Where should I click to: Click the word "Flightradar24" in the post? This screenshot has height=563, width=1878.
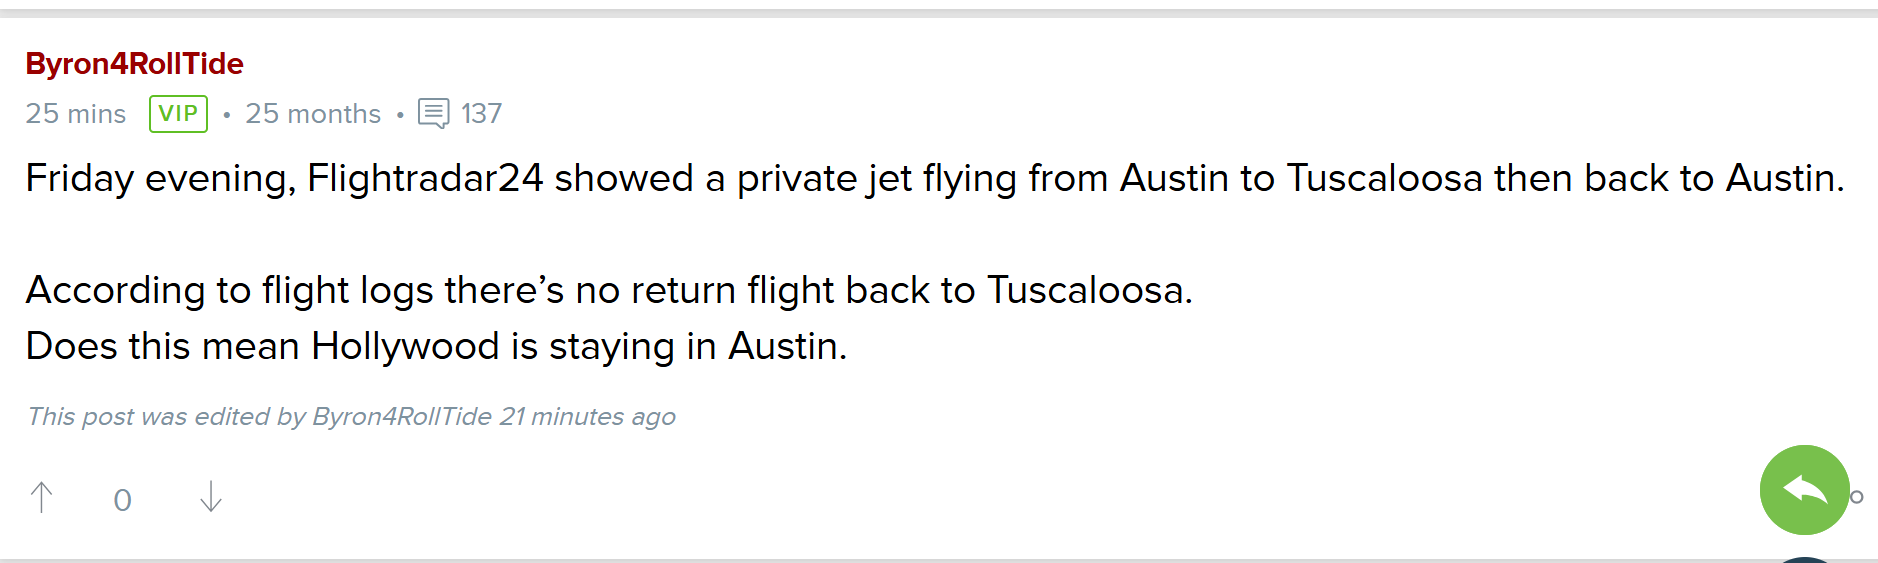(425, 179)
